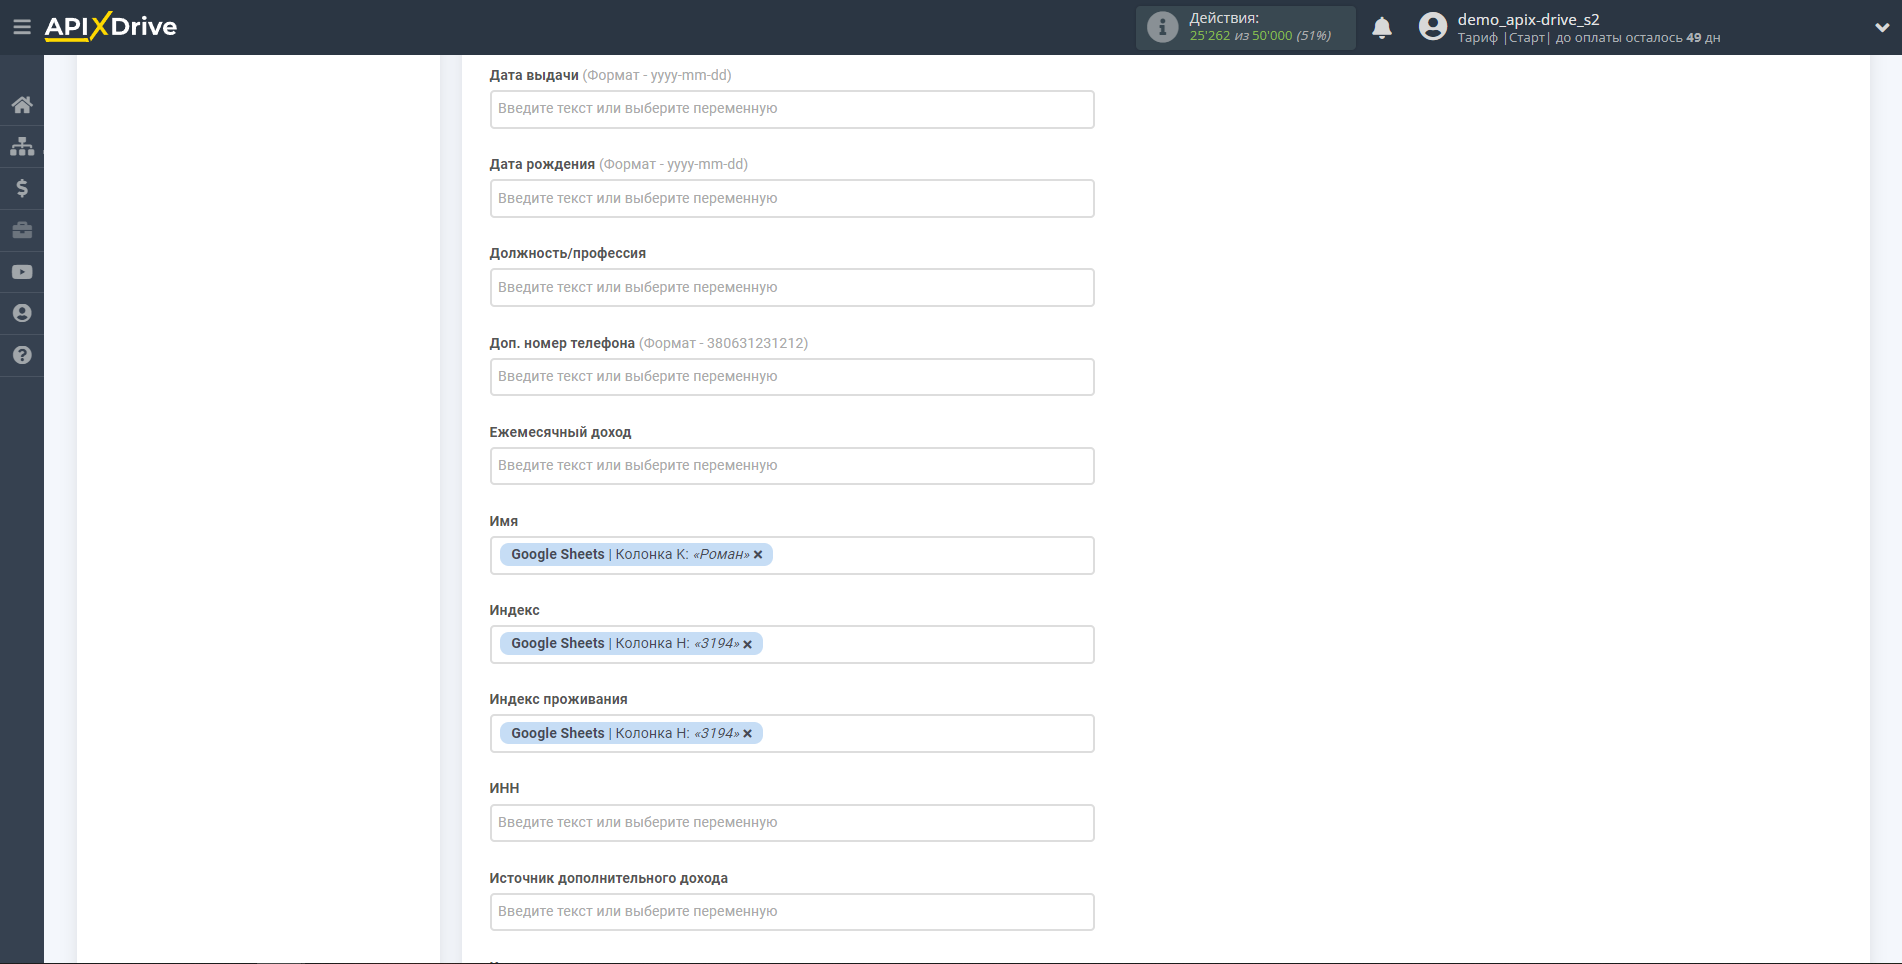
Task: Click the ИНН input field
Action: pyautogui.click(x=792, y=823)
